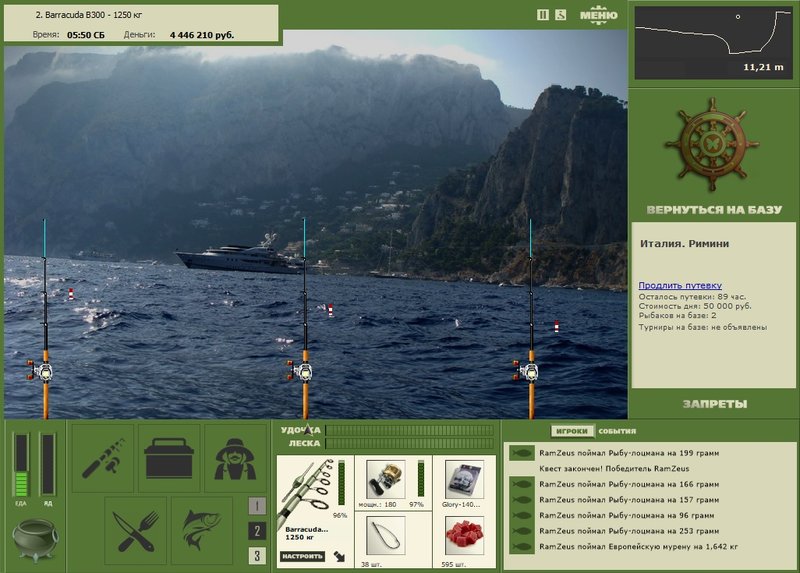
Task: Click the red meat bait thumbnail
Action: (464, 536)
